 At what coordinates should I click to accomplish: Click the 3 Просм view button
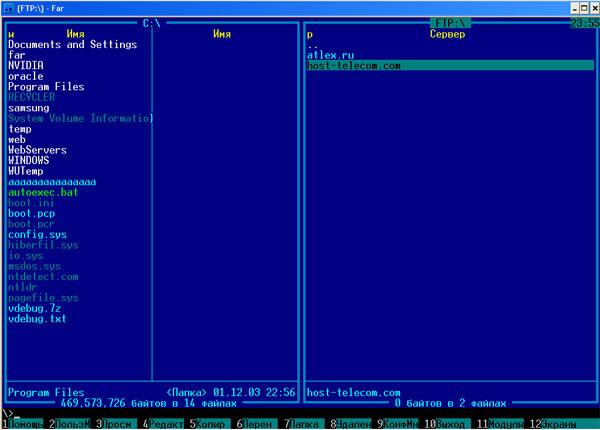[x=116, y=424]
